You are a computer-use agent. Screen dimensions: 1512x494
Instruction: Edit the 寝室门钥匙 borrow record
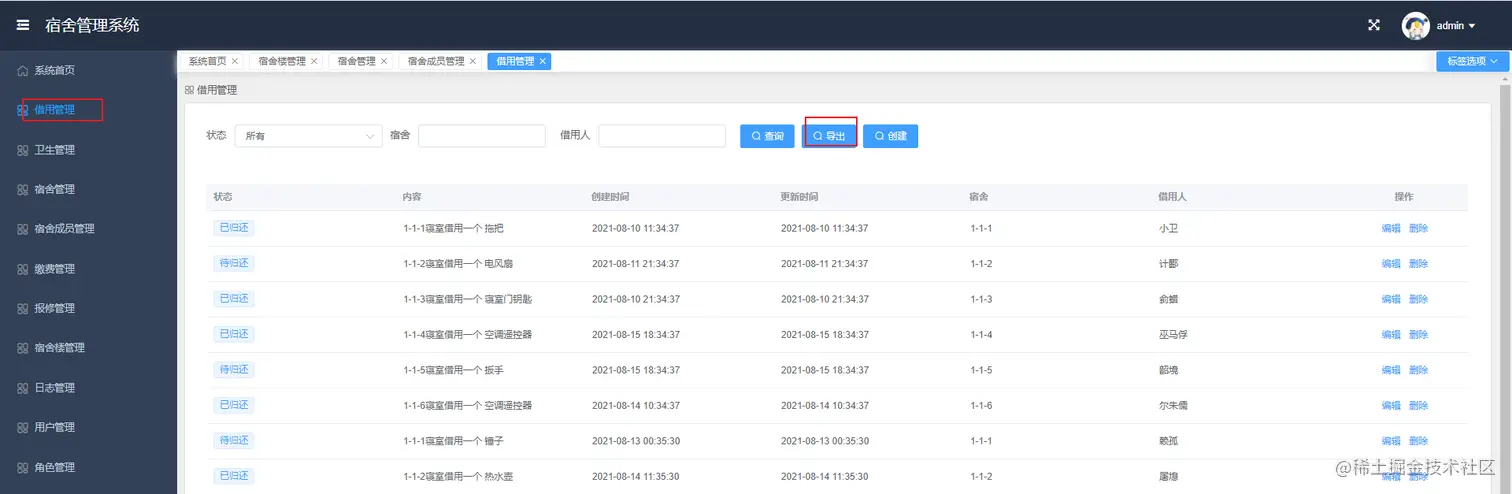pyautogui.click(x=1391, y=300)
